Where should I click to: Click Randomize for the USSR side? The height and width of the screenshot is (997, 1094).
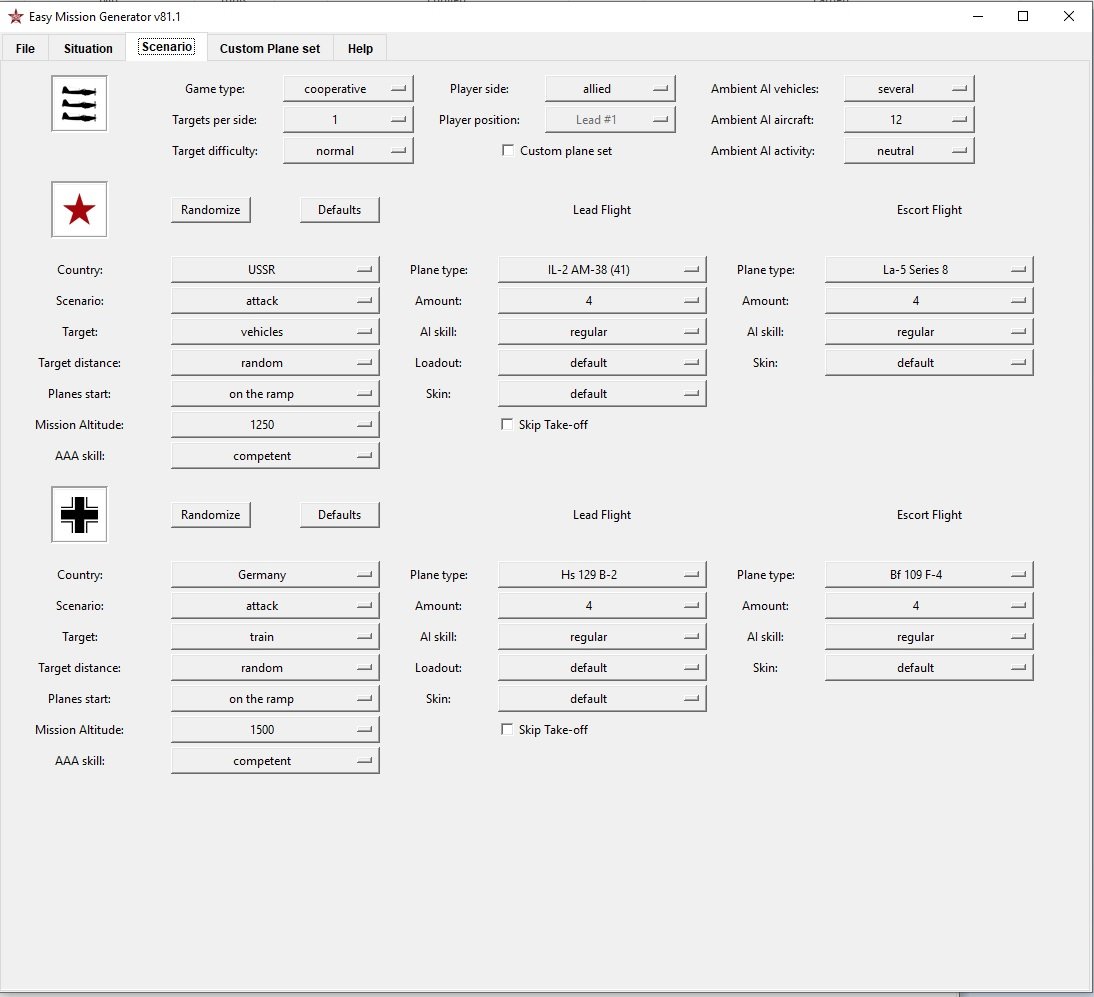[211, 210]
